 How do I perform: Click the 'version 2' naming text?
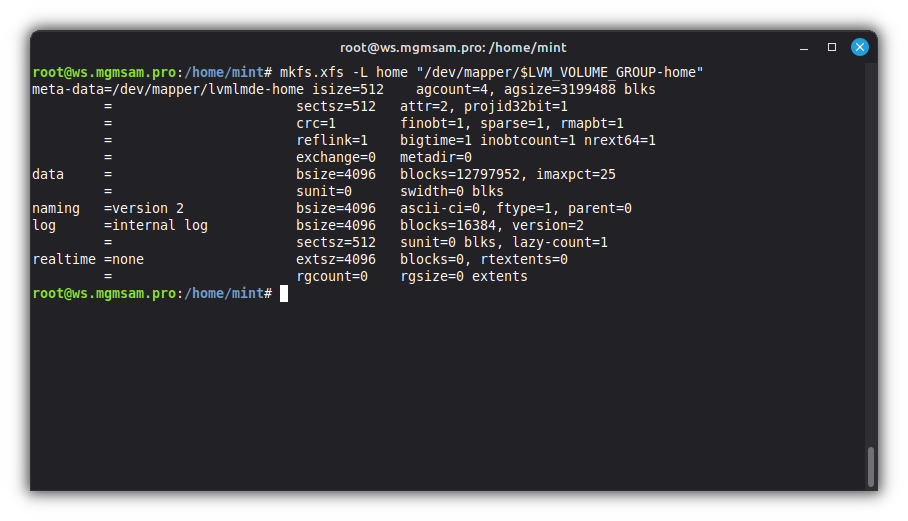point(148,208)
